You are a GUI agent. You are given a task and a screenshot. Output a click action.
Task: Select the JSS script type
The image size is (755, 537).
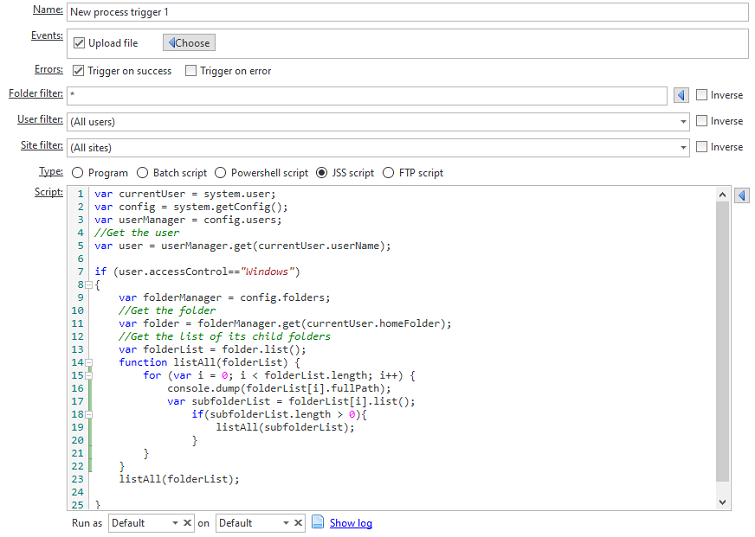pyautogui.click(x=321, y=173)
